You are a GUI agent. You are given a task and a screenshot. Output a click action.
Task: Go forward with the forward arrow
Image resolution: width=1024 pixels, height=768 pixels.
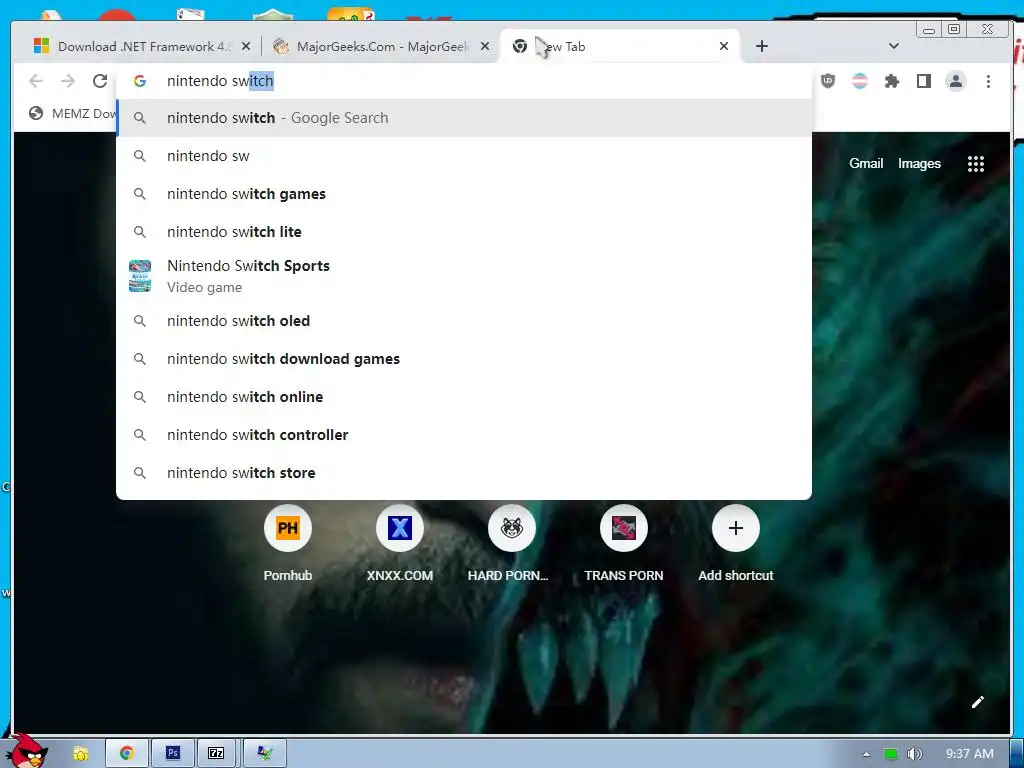(68, 81)
